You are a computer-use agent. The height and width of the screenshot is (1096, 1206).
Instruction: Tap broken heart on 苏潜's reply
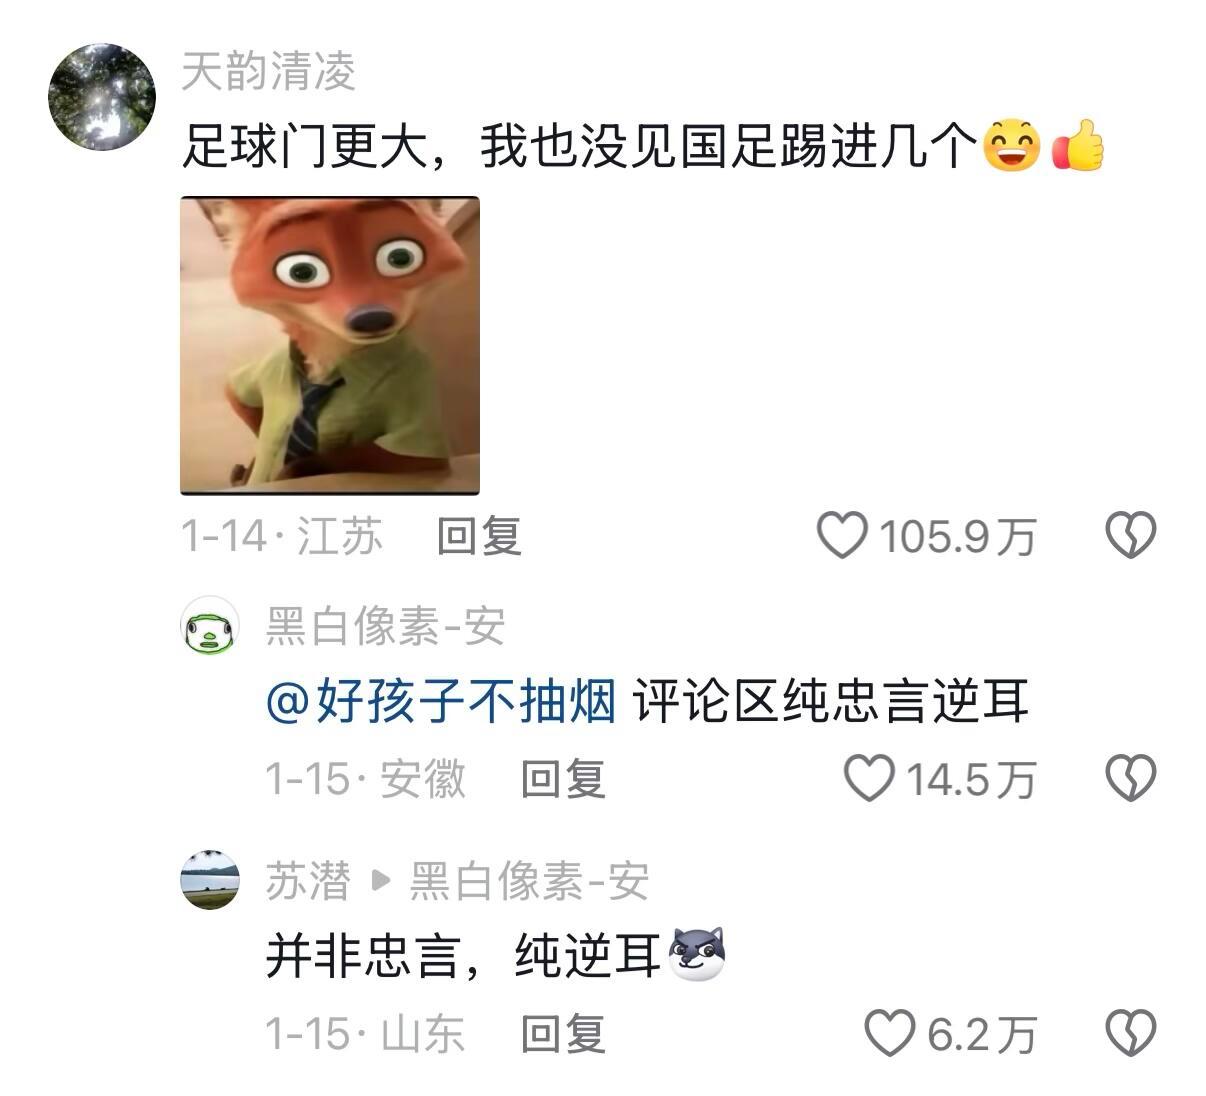pos(1130,1033)
